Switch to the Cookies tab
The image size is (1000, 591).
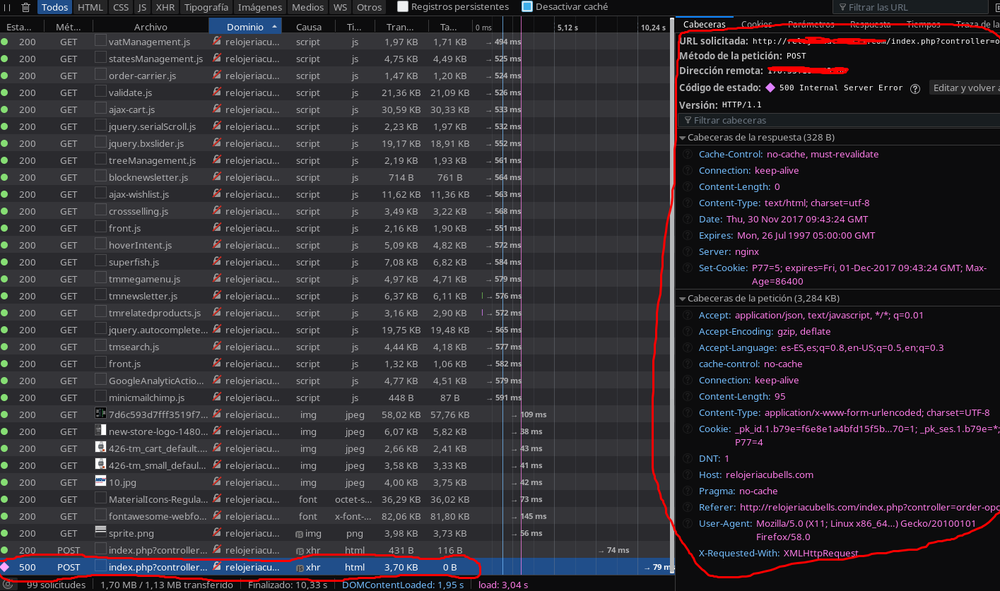[x=756, y=23]
